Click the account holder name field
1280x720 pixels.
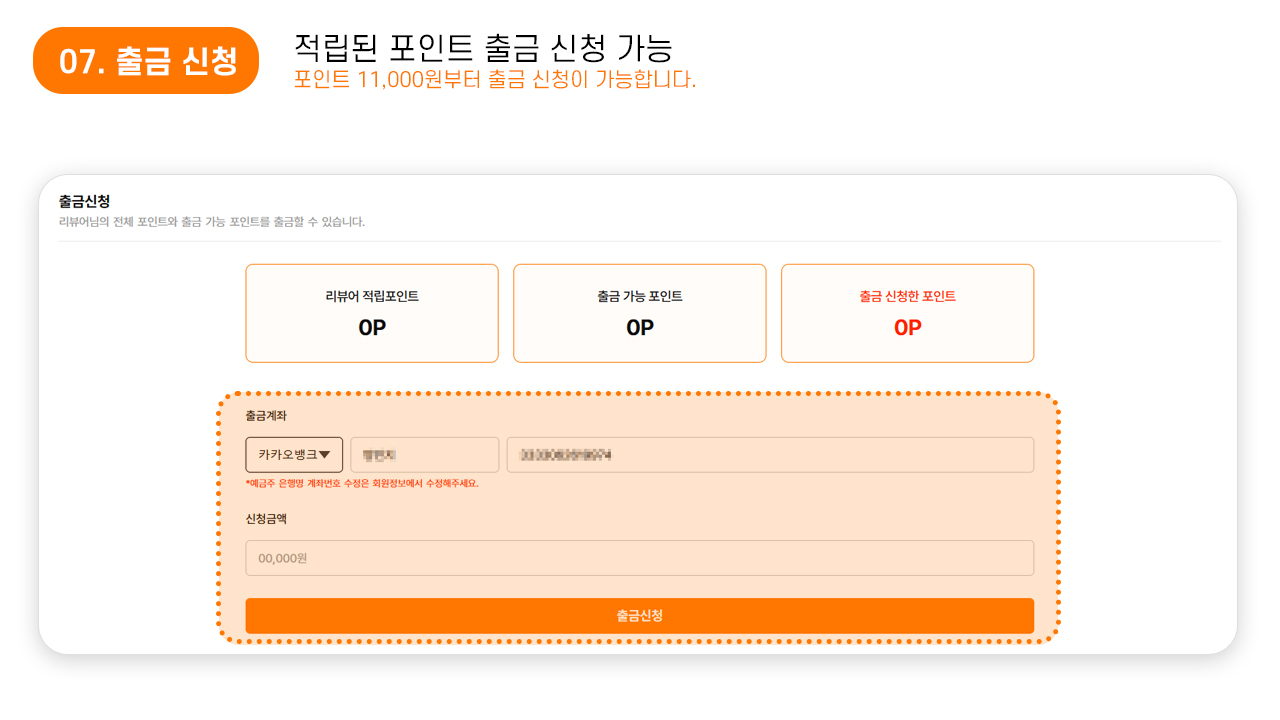pos(424,455)
